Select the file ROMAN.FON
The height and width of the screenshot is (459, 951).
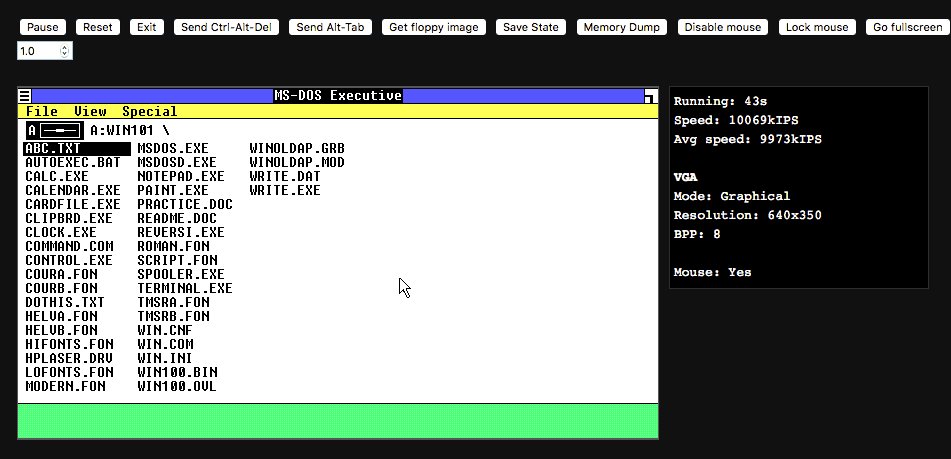click(x=173, y=246)
